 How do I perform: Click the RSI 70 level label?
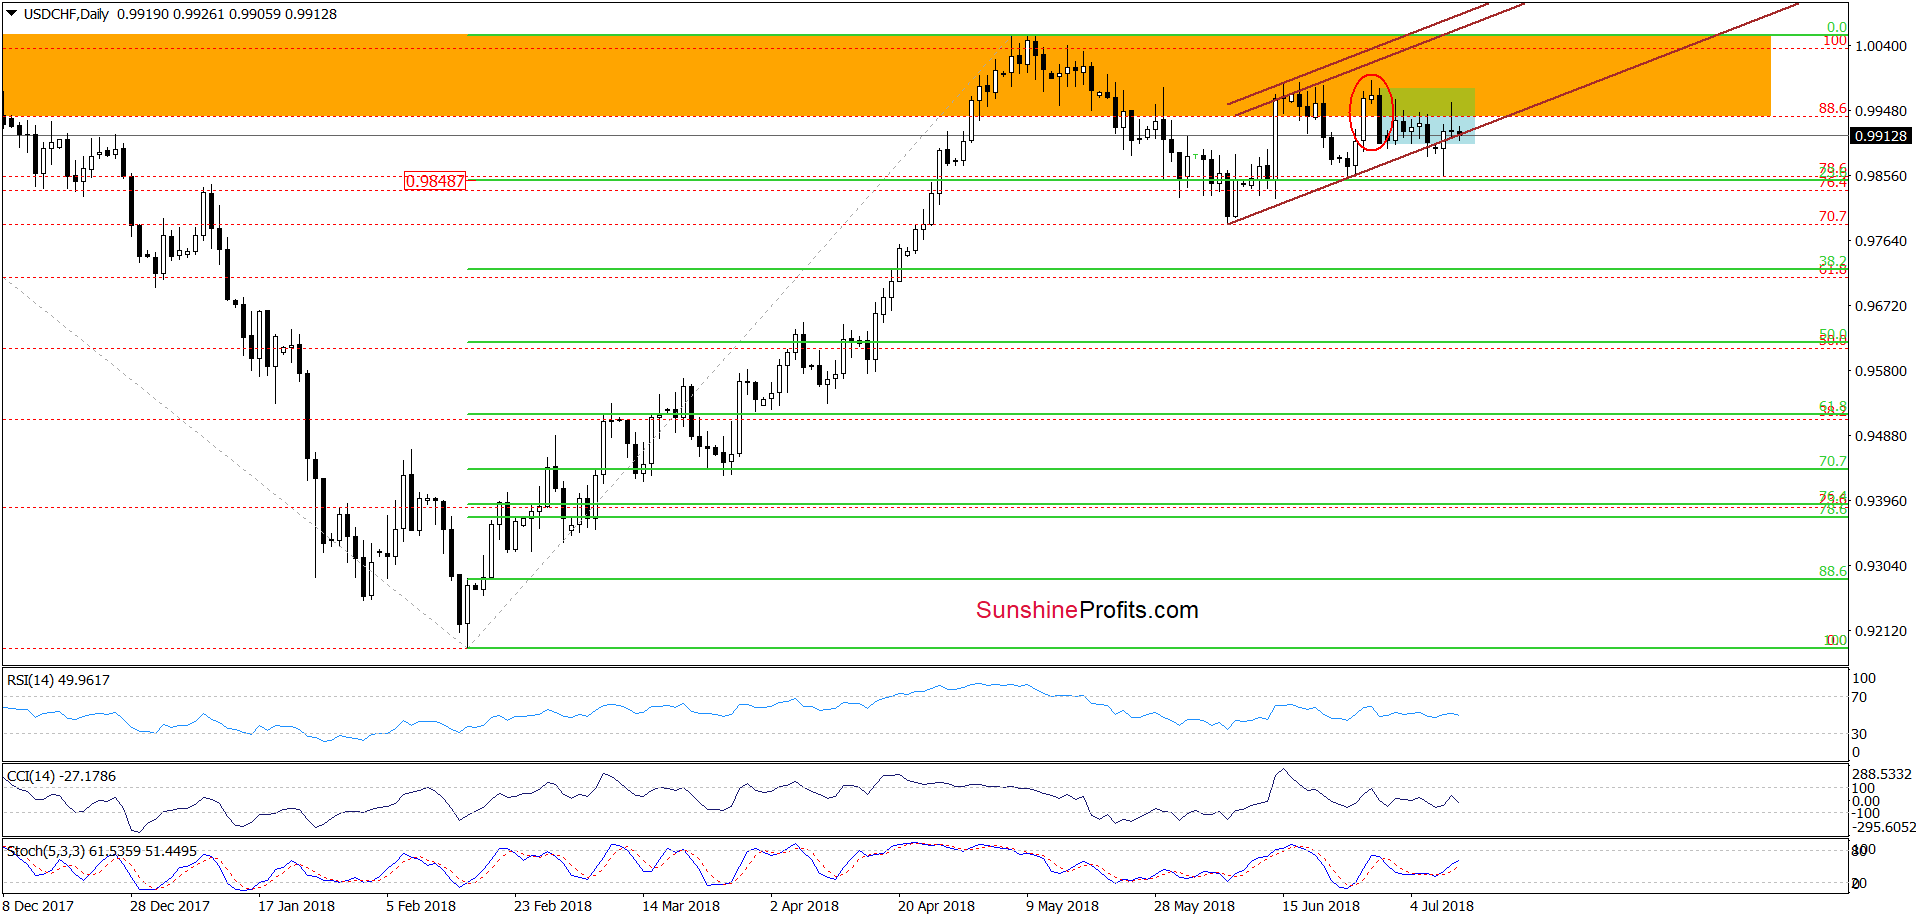point(1860,697)
